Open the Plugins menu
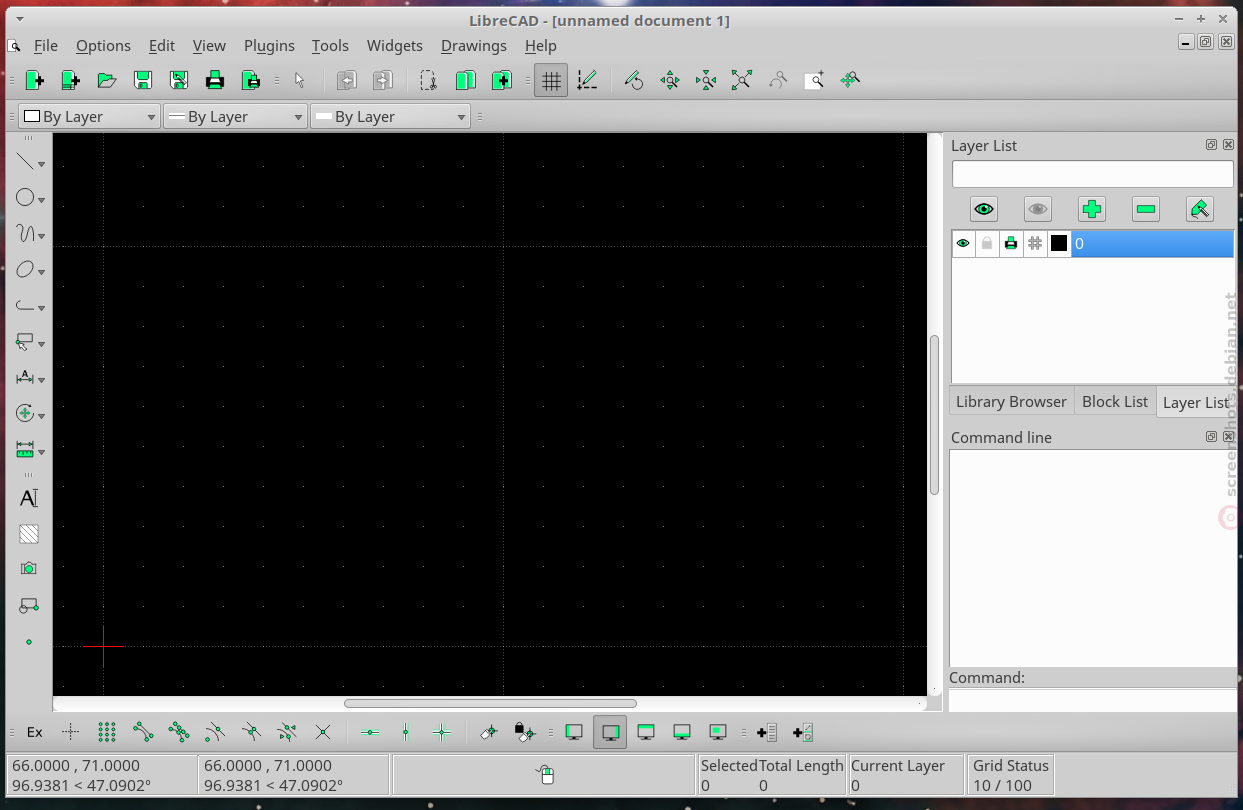The height and width of the screenshot is (810, 1243). point(269,46)
